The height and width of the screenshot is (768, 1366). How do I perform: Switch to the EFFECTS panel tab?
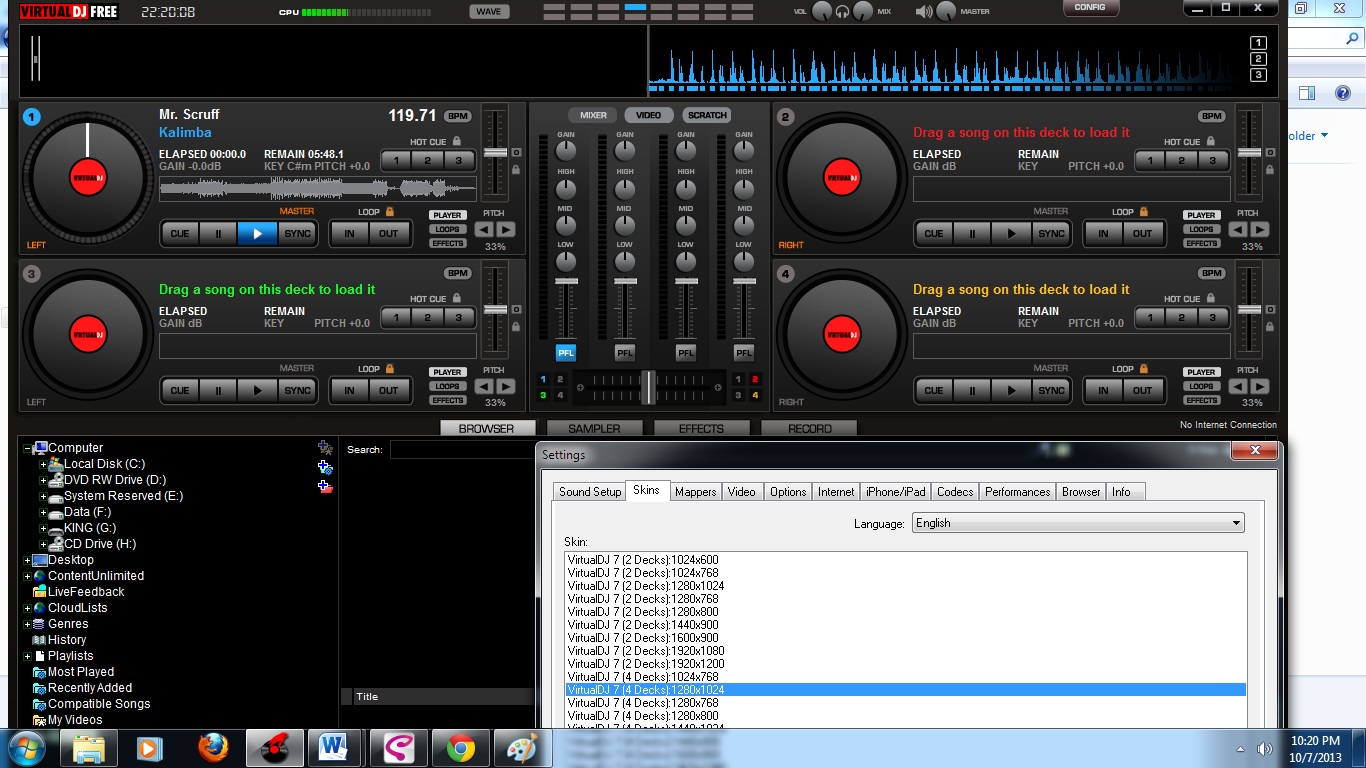[x=701, y=428]
